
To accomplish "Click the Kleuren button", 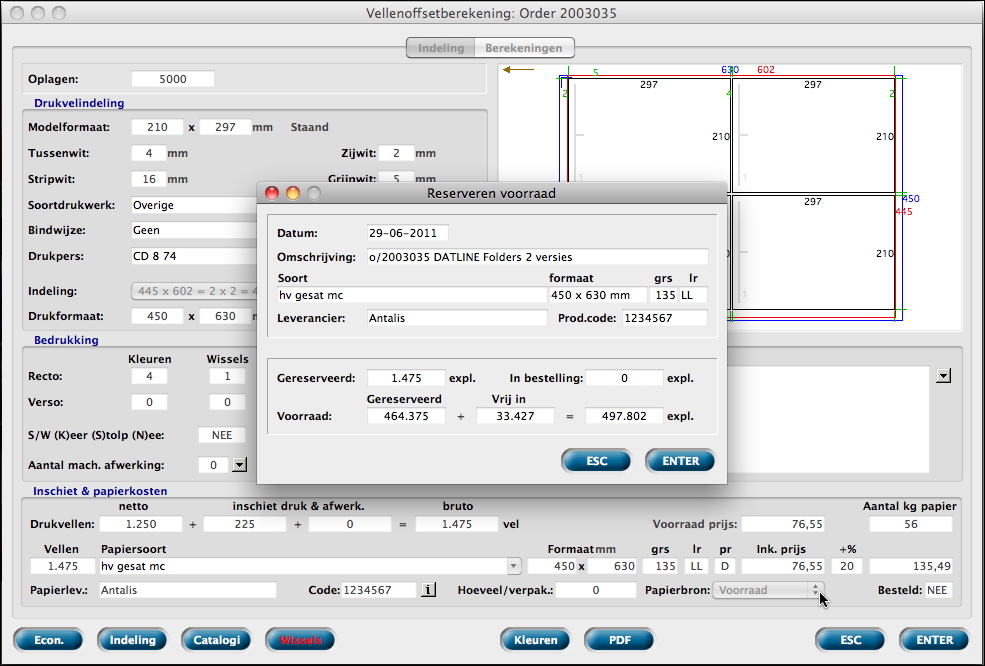I will (536, 640).
